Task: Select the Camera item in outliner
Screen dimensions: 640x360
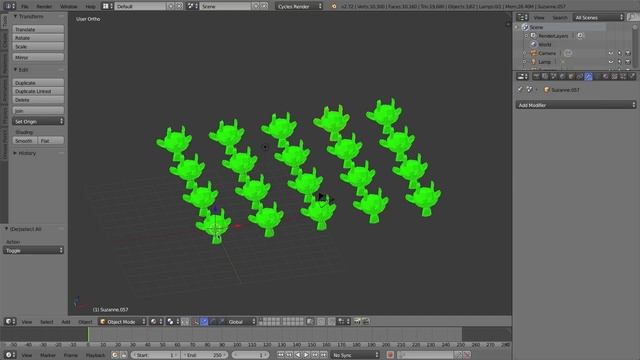Action: (x=547, y=53)
